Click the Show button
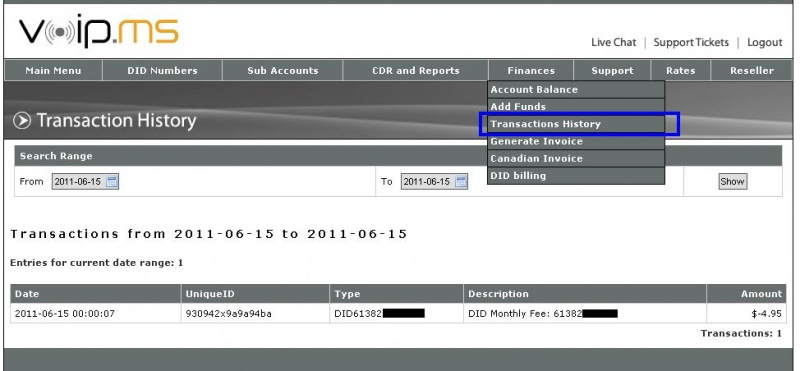This screenshot has width=800, height=371. tap(732, 182)
